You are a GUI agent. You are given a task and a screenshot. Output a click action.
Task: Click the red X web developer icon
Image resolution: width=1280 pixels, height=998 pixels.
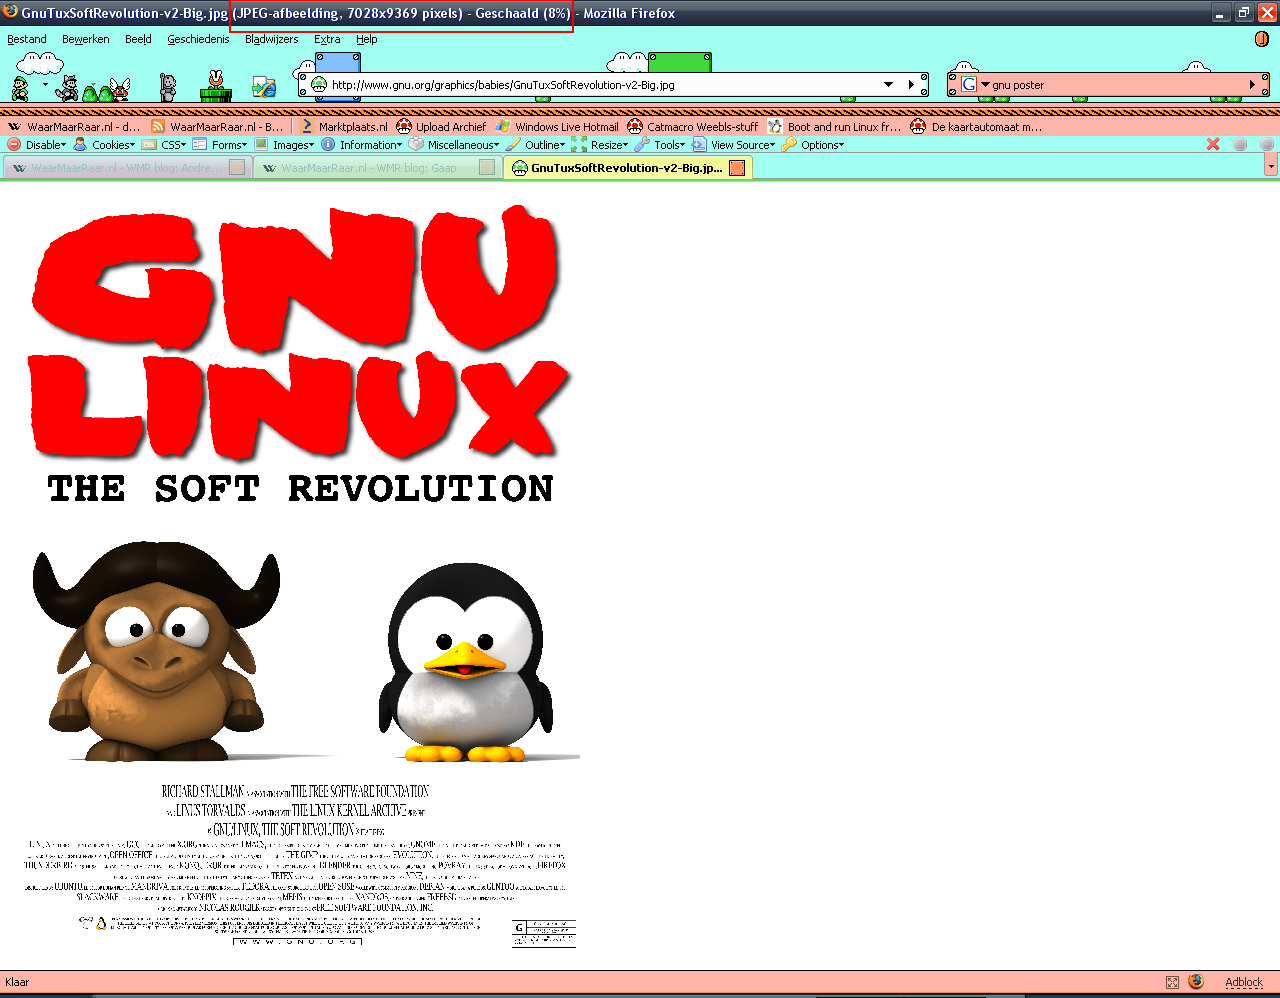1213,144
